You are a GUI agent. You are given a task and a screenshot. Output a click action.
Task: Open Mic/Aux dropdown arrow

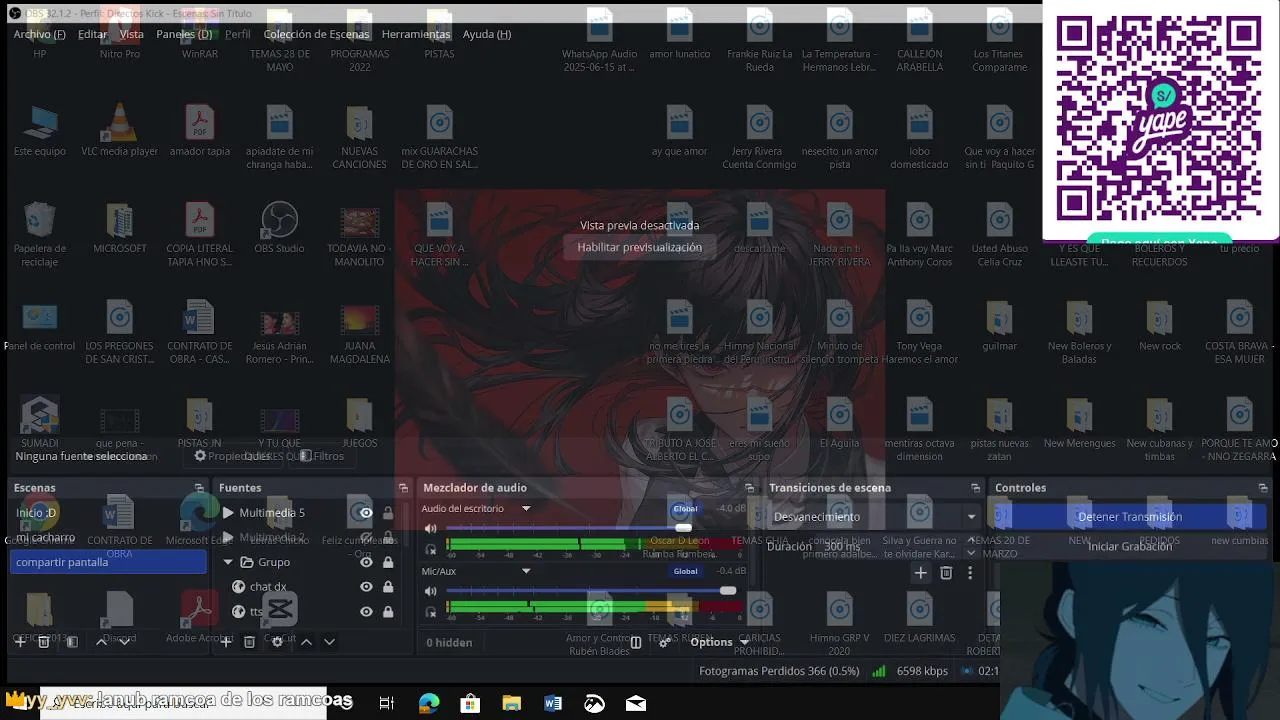click(526, 572)
